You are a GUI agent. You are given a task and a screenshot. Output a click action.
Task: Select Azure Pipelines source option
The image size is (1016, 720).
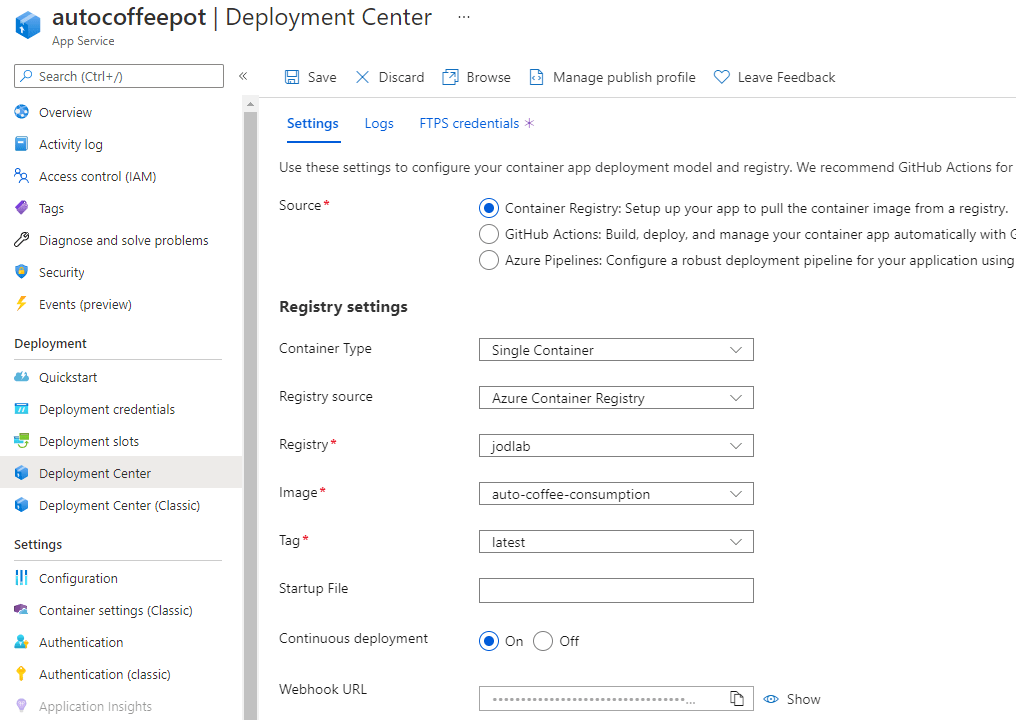pyautogui.click(x=489, y=260)
